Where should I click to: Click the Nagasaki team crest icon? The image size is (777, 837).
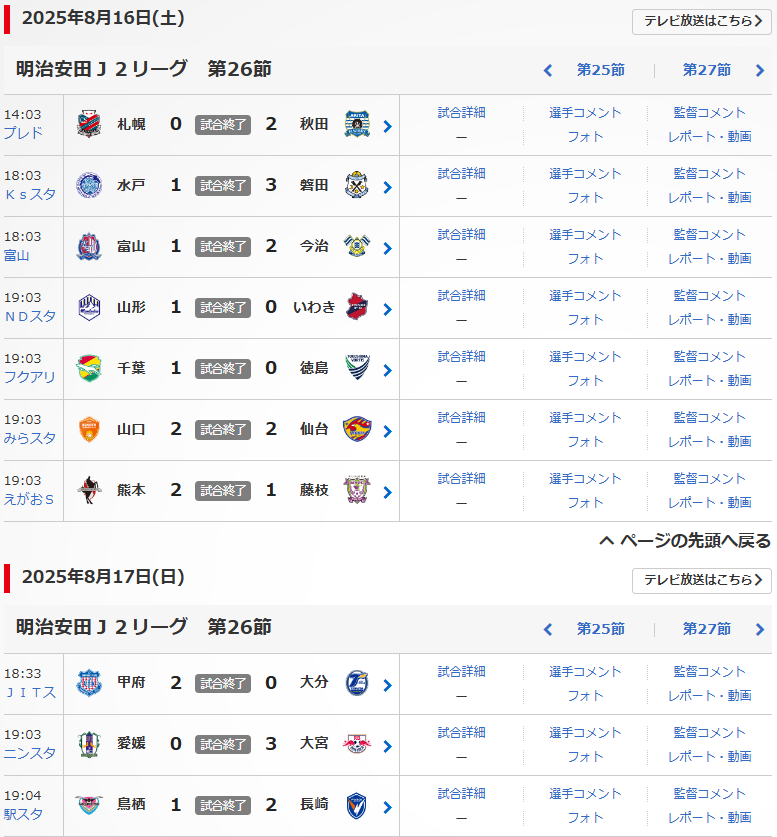point(357,805)
